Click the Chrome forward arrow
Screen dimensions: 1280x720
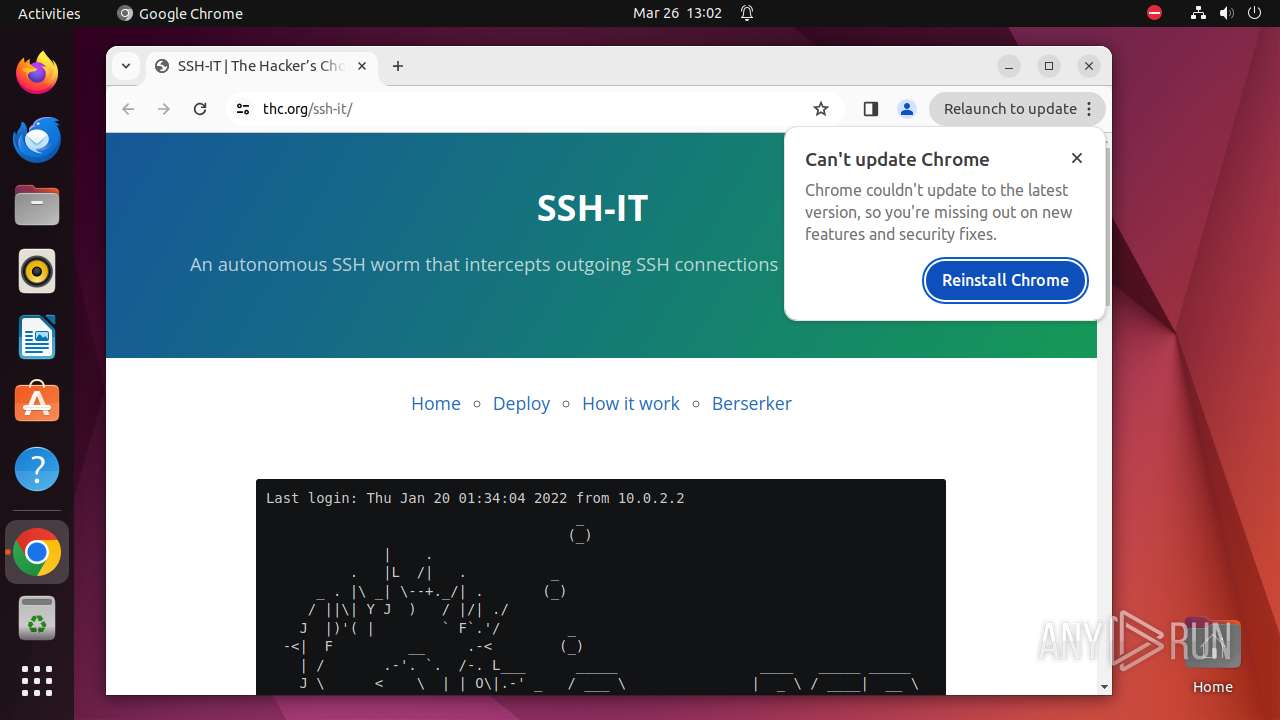164,109
